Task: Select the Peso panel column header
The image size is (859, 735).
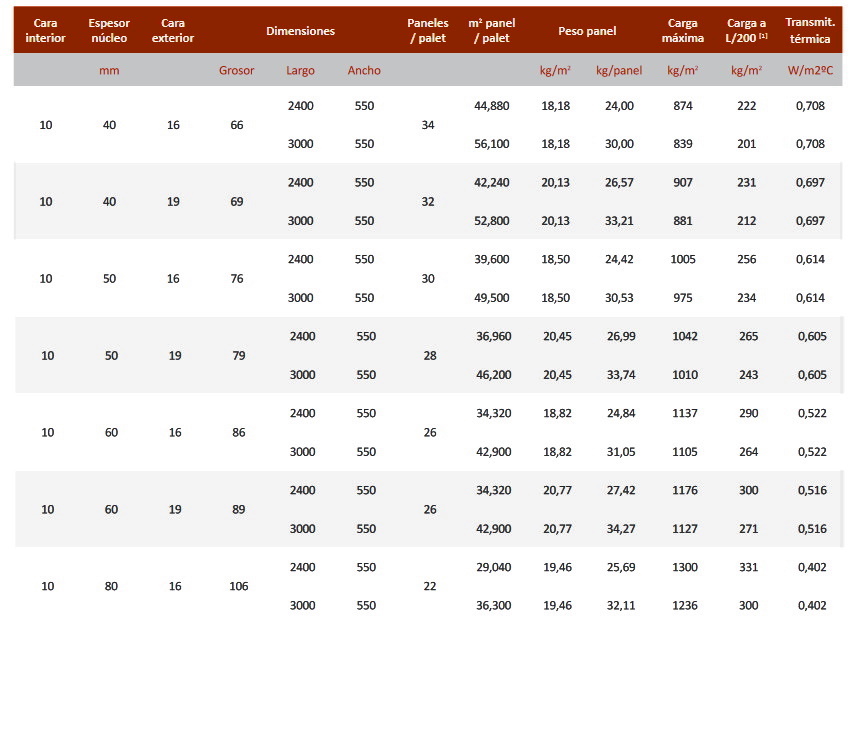Action: (x=587, y=31)
